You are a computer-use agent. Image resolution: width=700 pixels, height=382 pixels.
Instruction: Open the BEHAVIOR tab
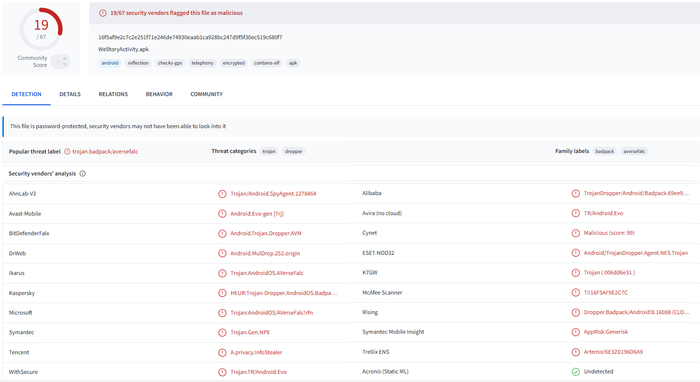pyautogui.click(x=159, y=94)
